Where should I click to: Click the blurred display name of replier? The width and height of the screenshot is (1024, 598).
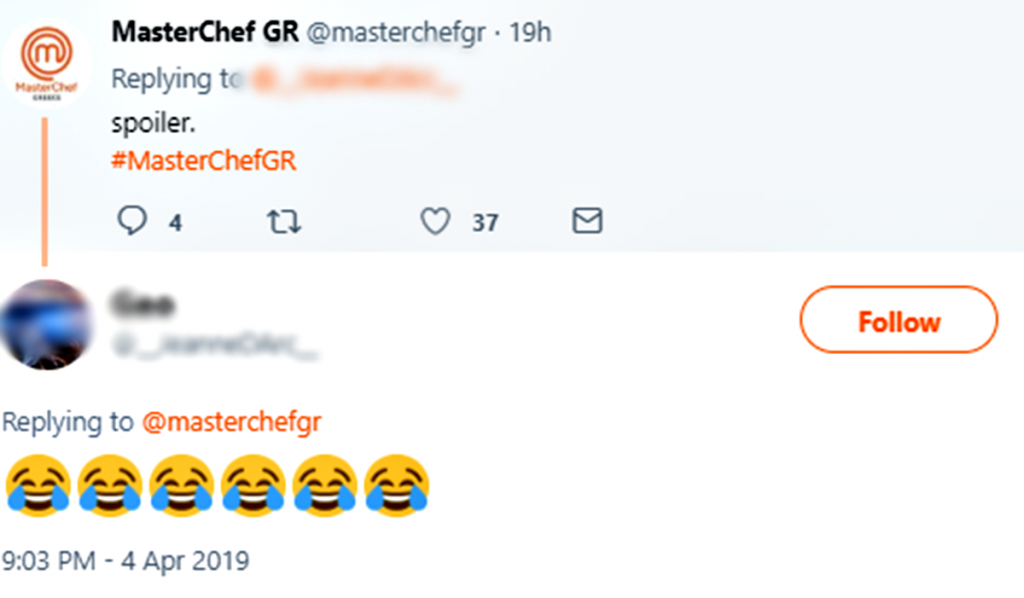tap(145, 303)
